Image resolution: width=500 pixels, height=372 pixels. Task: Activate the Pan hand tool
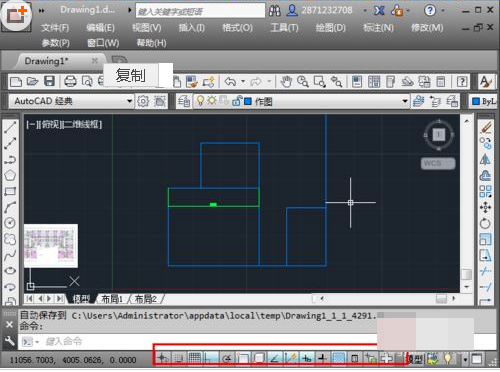pos(286,81)
